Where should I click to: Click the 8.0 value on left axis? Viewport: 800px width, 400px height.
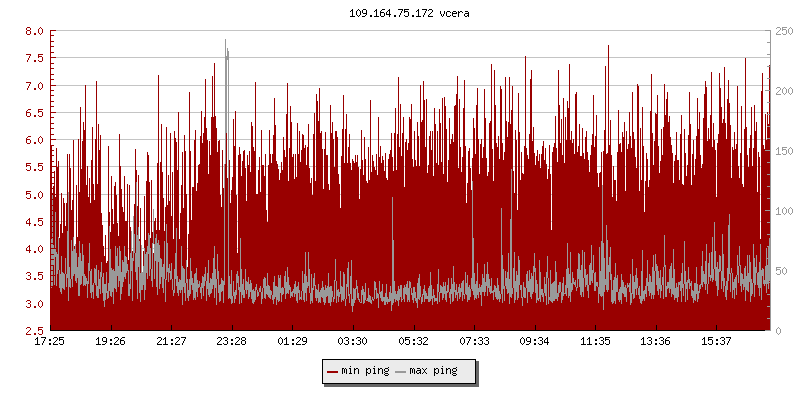33,31
